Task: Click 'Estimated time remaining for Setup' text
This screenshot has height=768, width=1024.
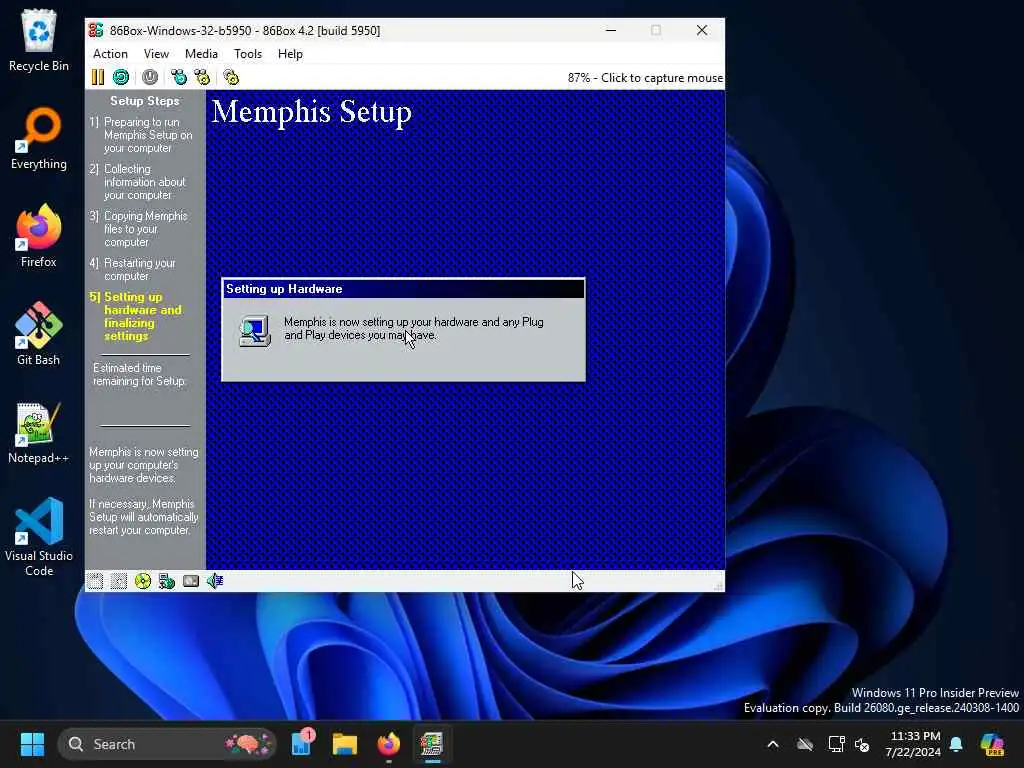Action: 140,375
